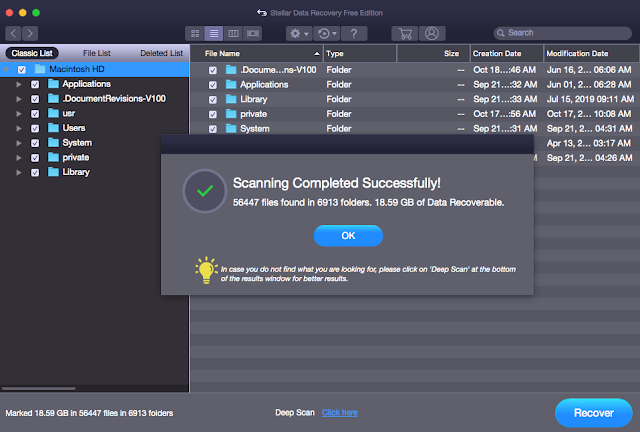Open the user account icon
The image size is (640, 432).
tap(432, 33)
